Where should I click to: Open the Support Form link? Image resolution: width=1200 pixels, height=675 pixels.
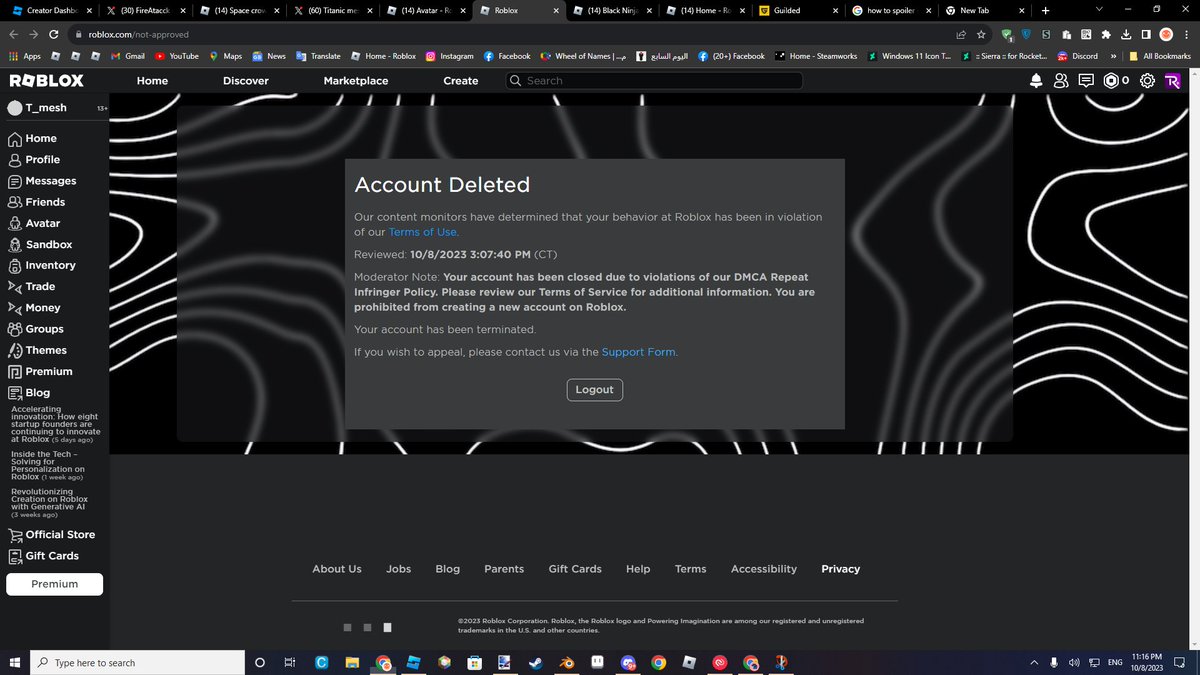point(639,352)
